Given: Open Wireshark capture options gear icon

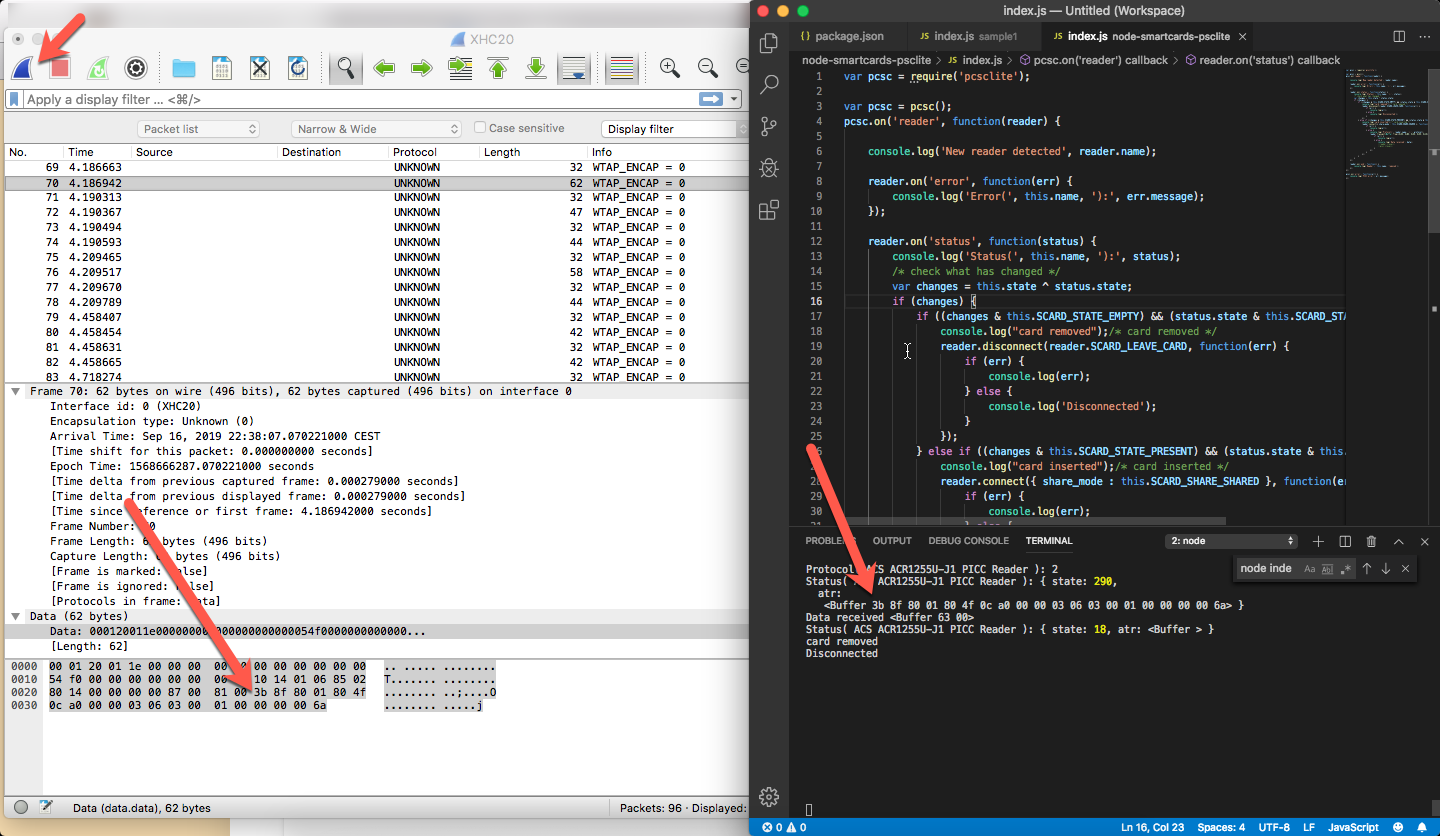Looking at the screenshot, I should point(136,68).
